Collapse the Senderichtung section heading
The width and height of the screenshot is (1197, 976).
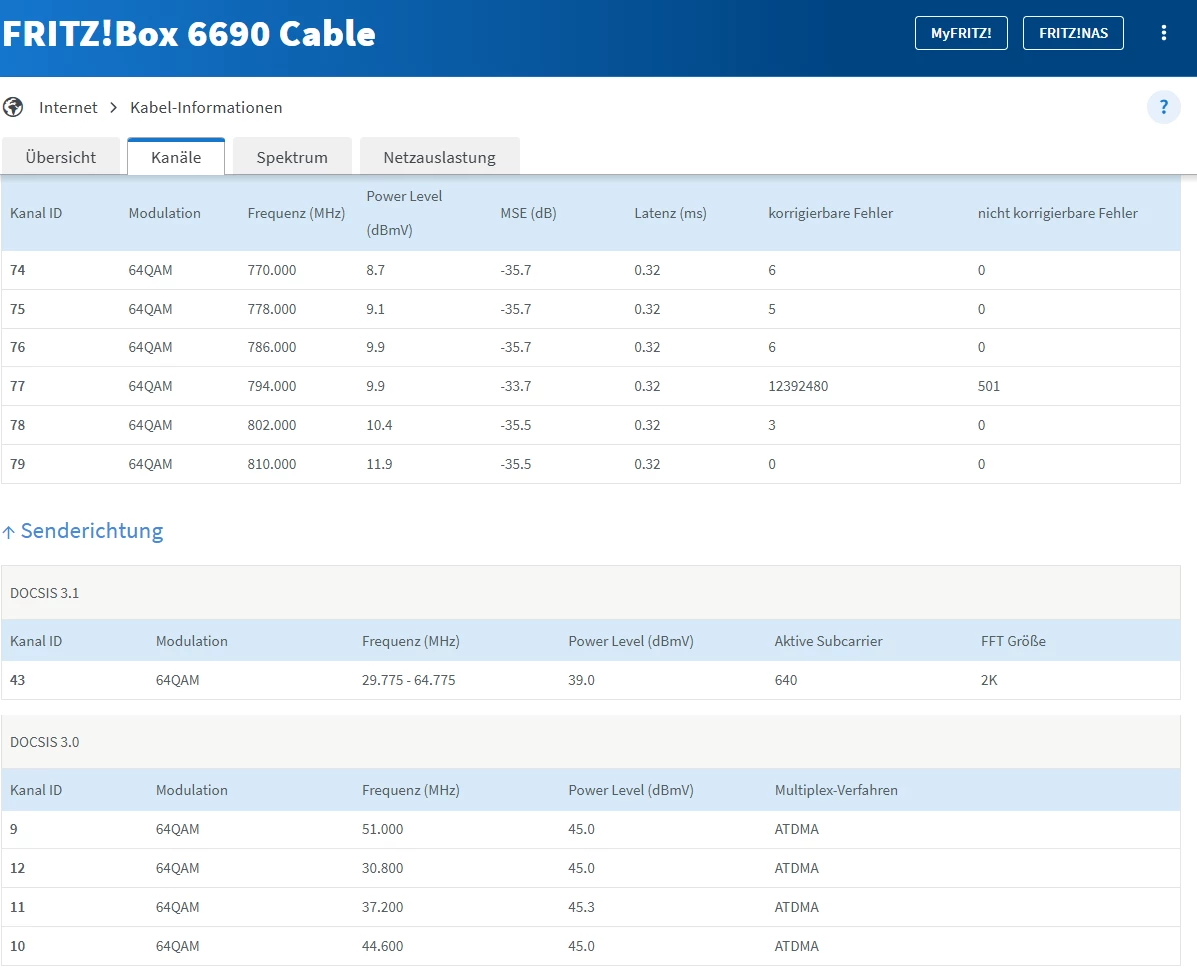pos(92,531)
